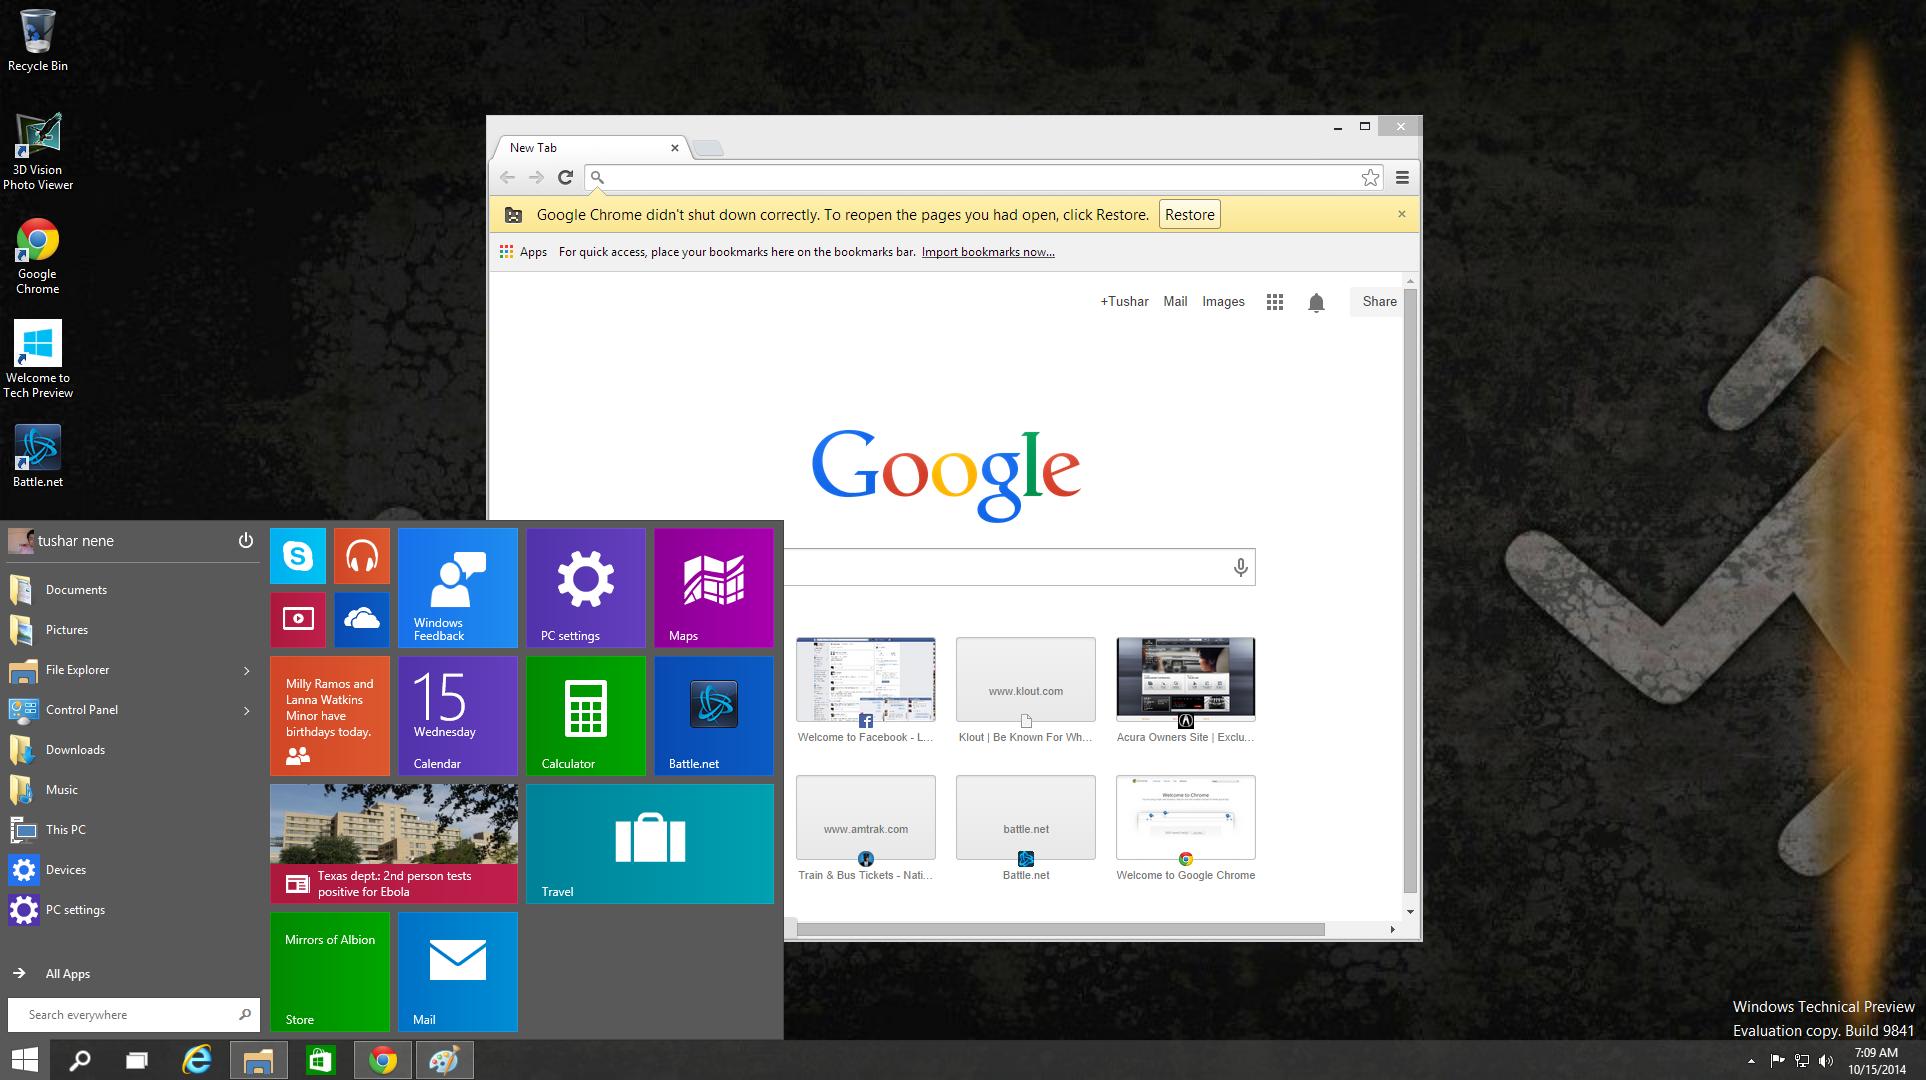Open the Images link on Google page
Image resolution: width=1926 pixels, height=1080 pixels.
1223,302
